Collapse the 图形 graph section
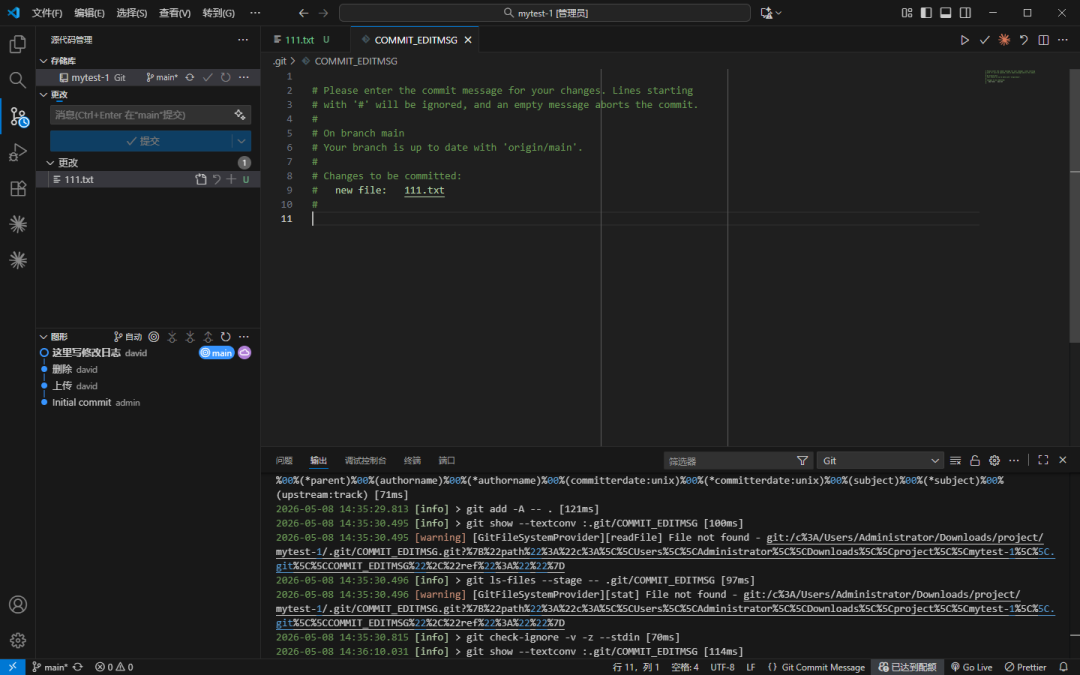 pyautogui.click(x=43, y=337)
